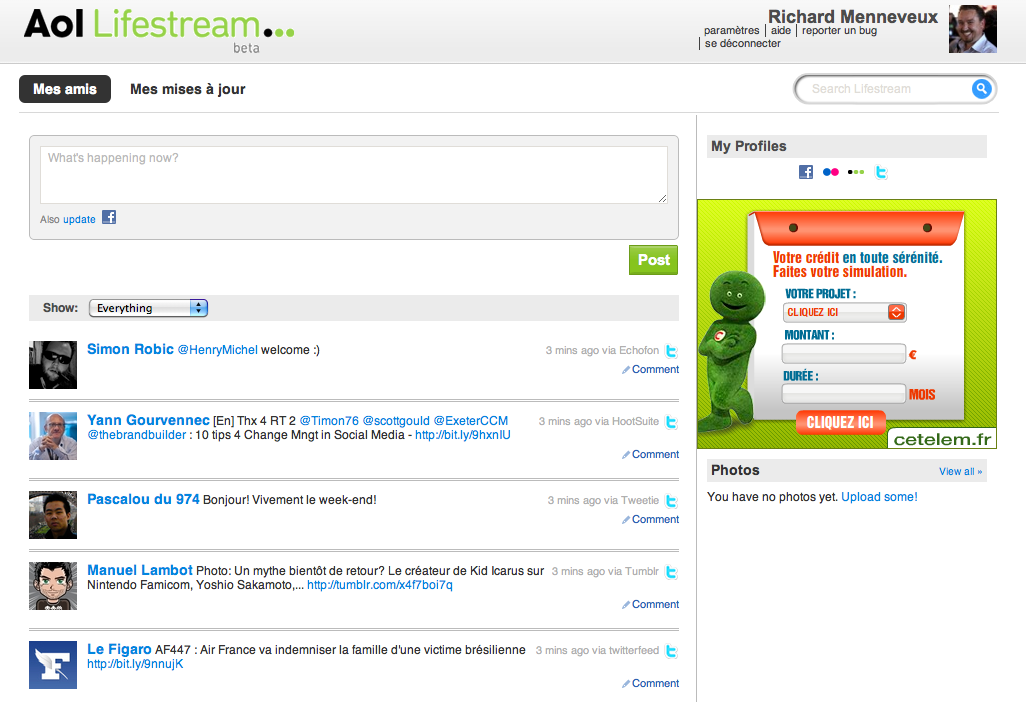Click the DURÉE field in the ad

click(x=843, y=394)
